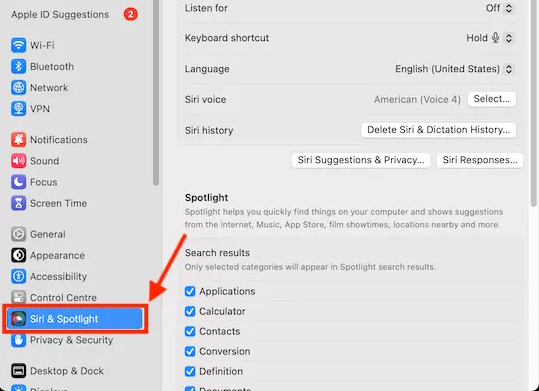Click the Desktop & Dock icon

pos(19,371)
